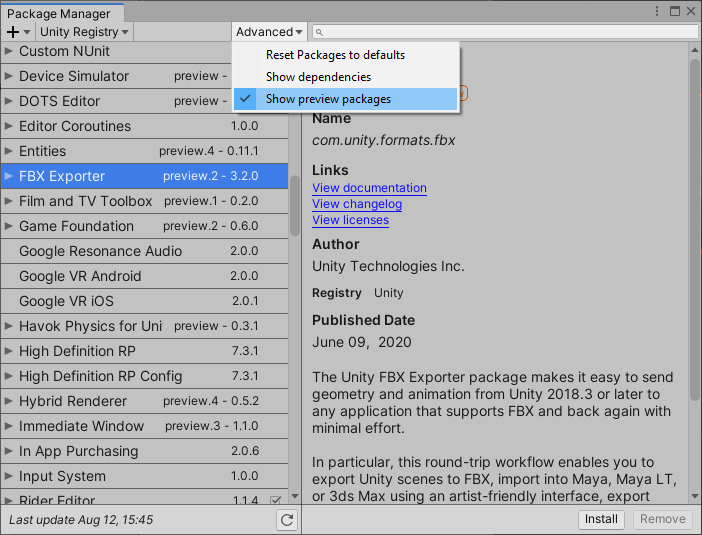Image resolution: width=702 pixels, height=535 pixels.
Task: Click the plus add package icon
Action: click(x=14, y=32)
